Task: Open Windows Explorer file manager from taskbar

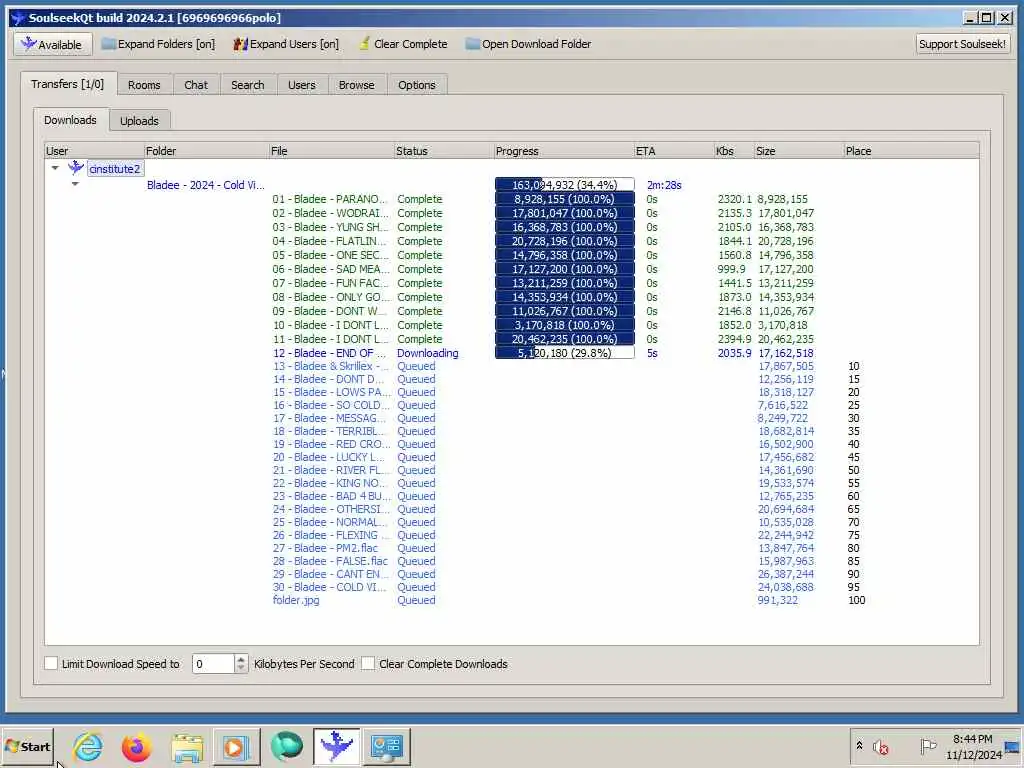Action: click(x=187, y=746)
